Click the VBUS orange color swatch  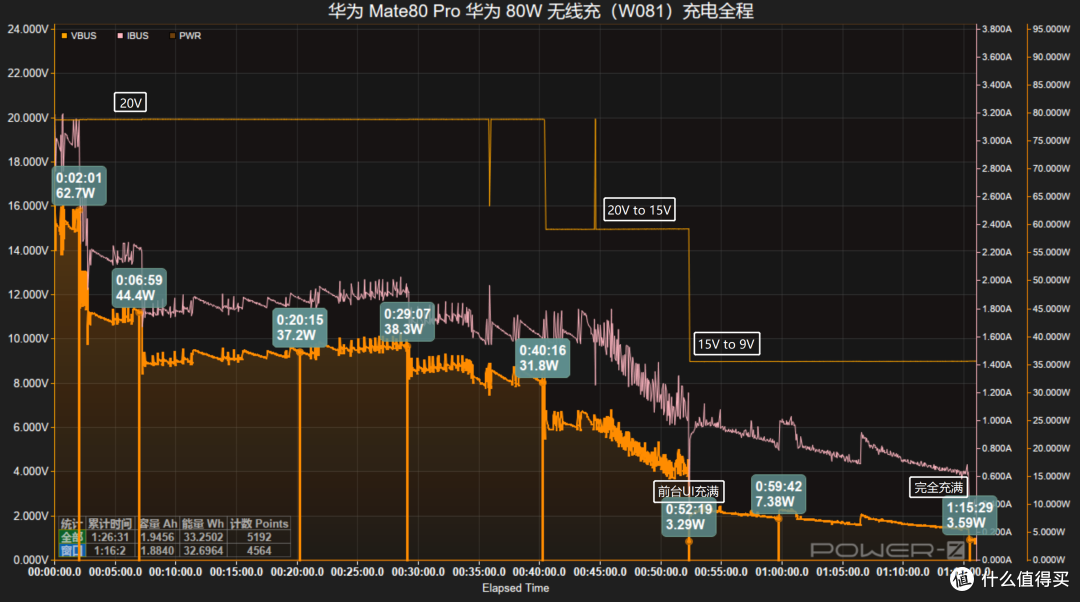pos(64,36)
